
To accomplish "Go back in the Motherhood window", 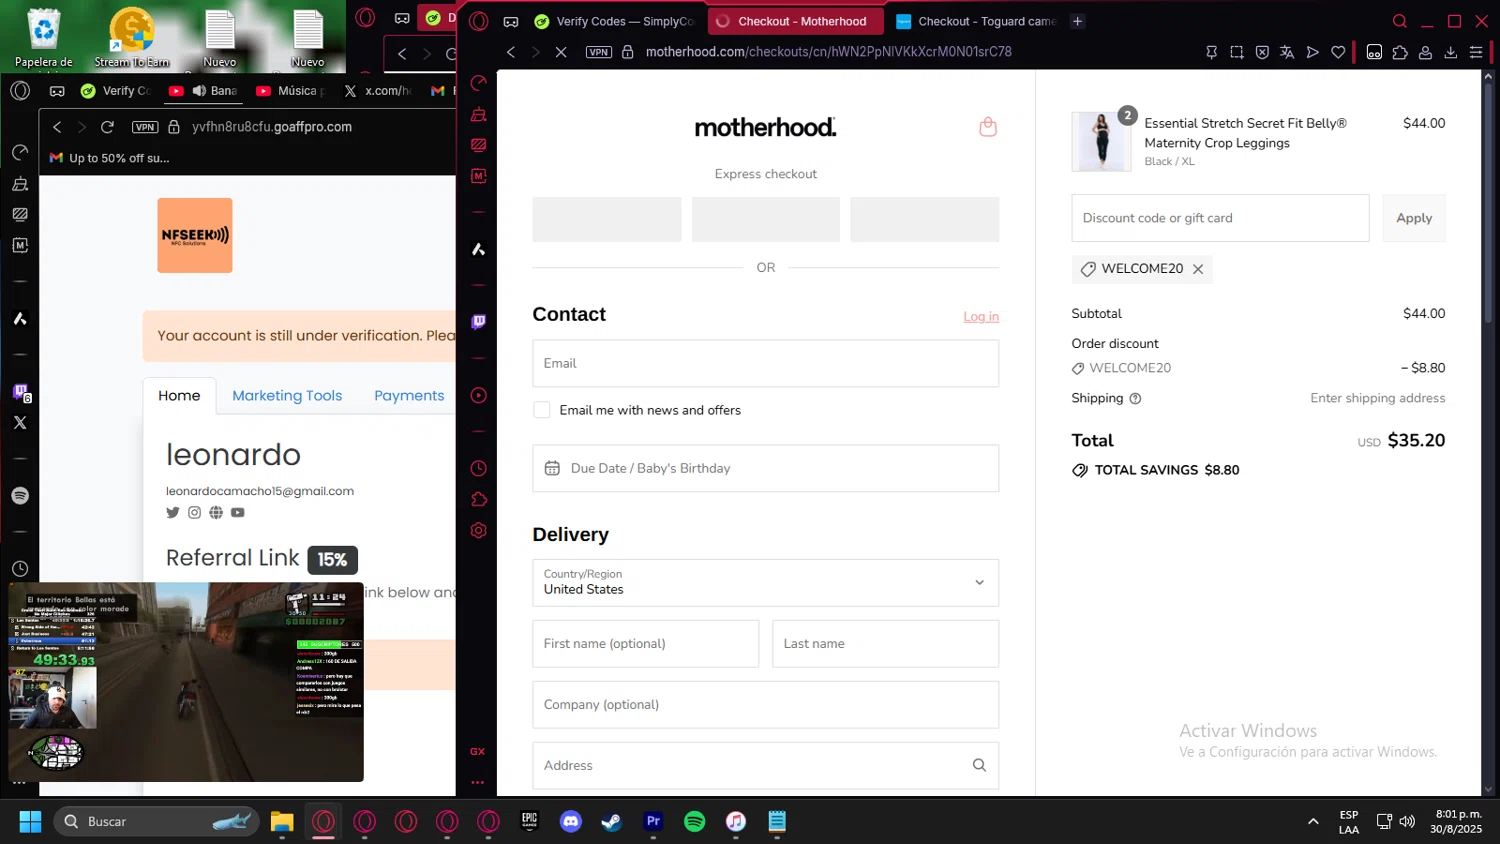I will click(x=511, y=52).
